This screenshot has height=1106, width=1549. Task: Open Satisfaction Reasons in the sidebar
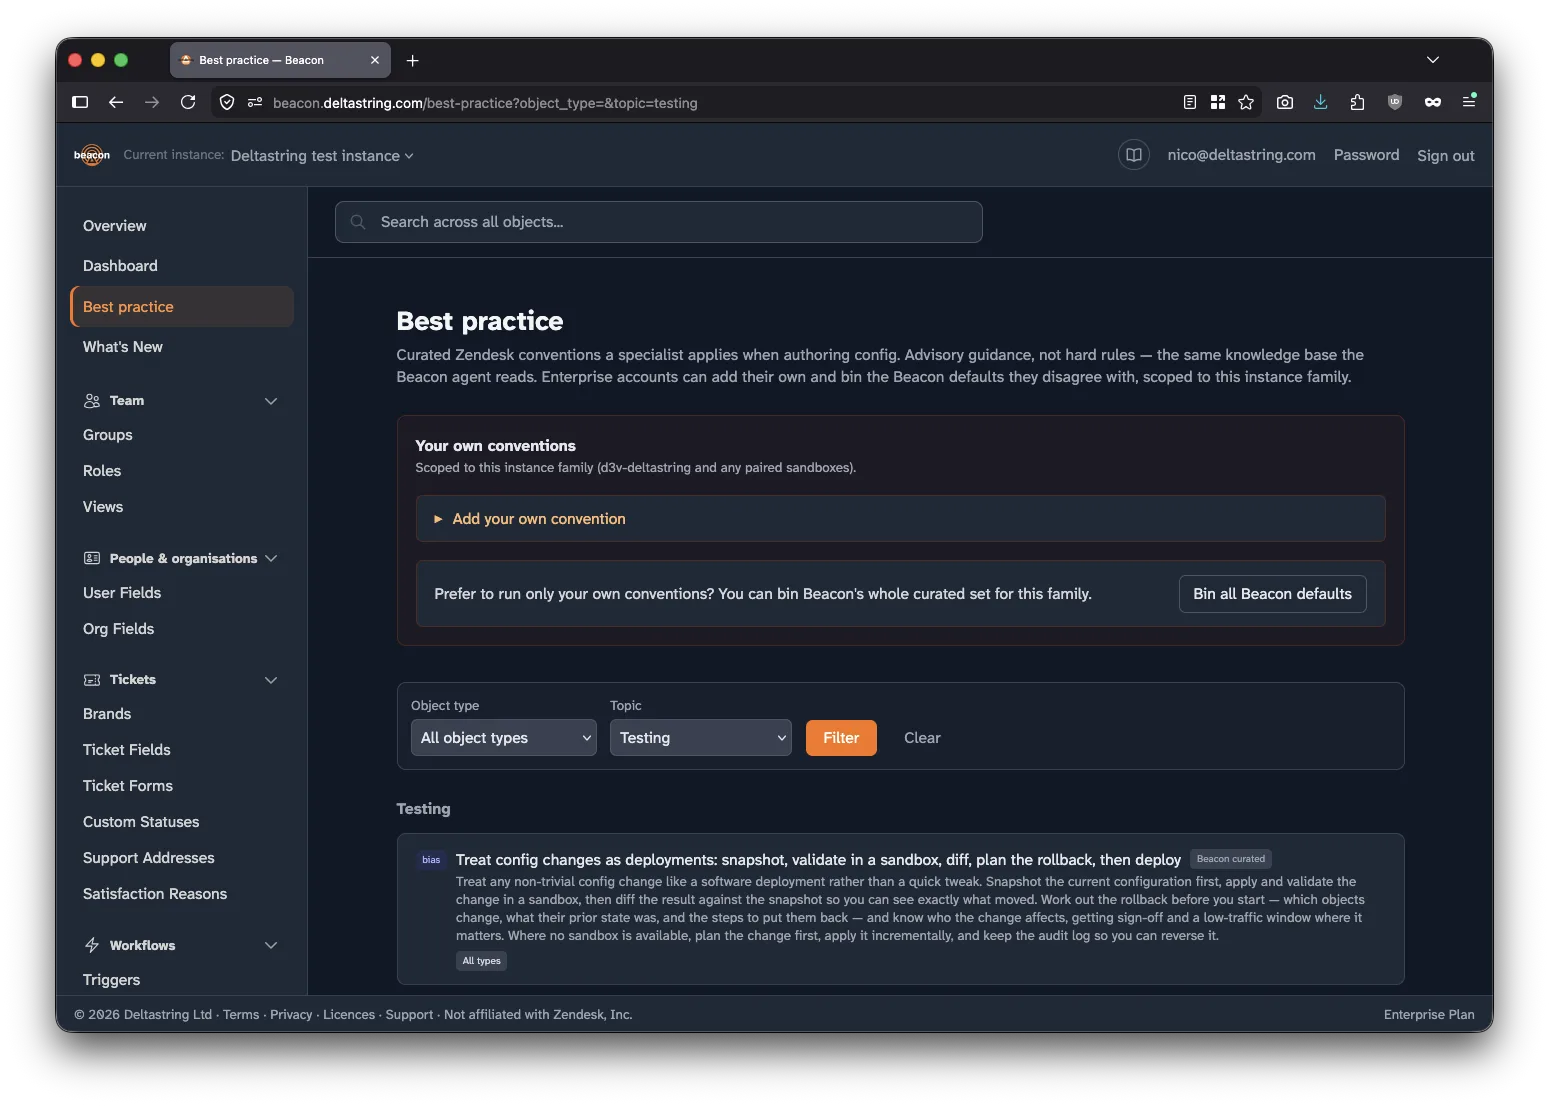155,894
